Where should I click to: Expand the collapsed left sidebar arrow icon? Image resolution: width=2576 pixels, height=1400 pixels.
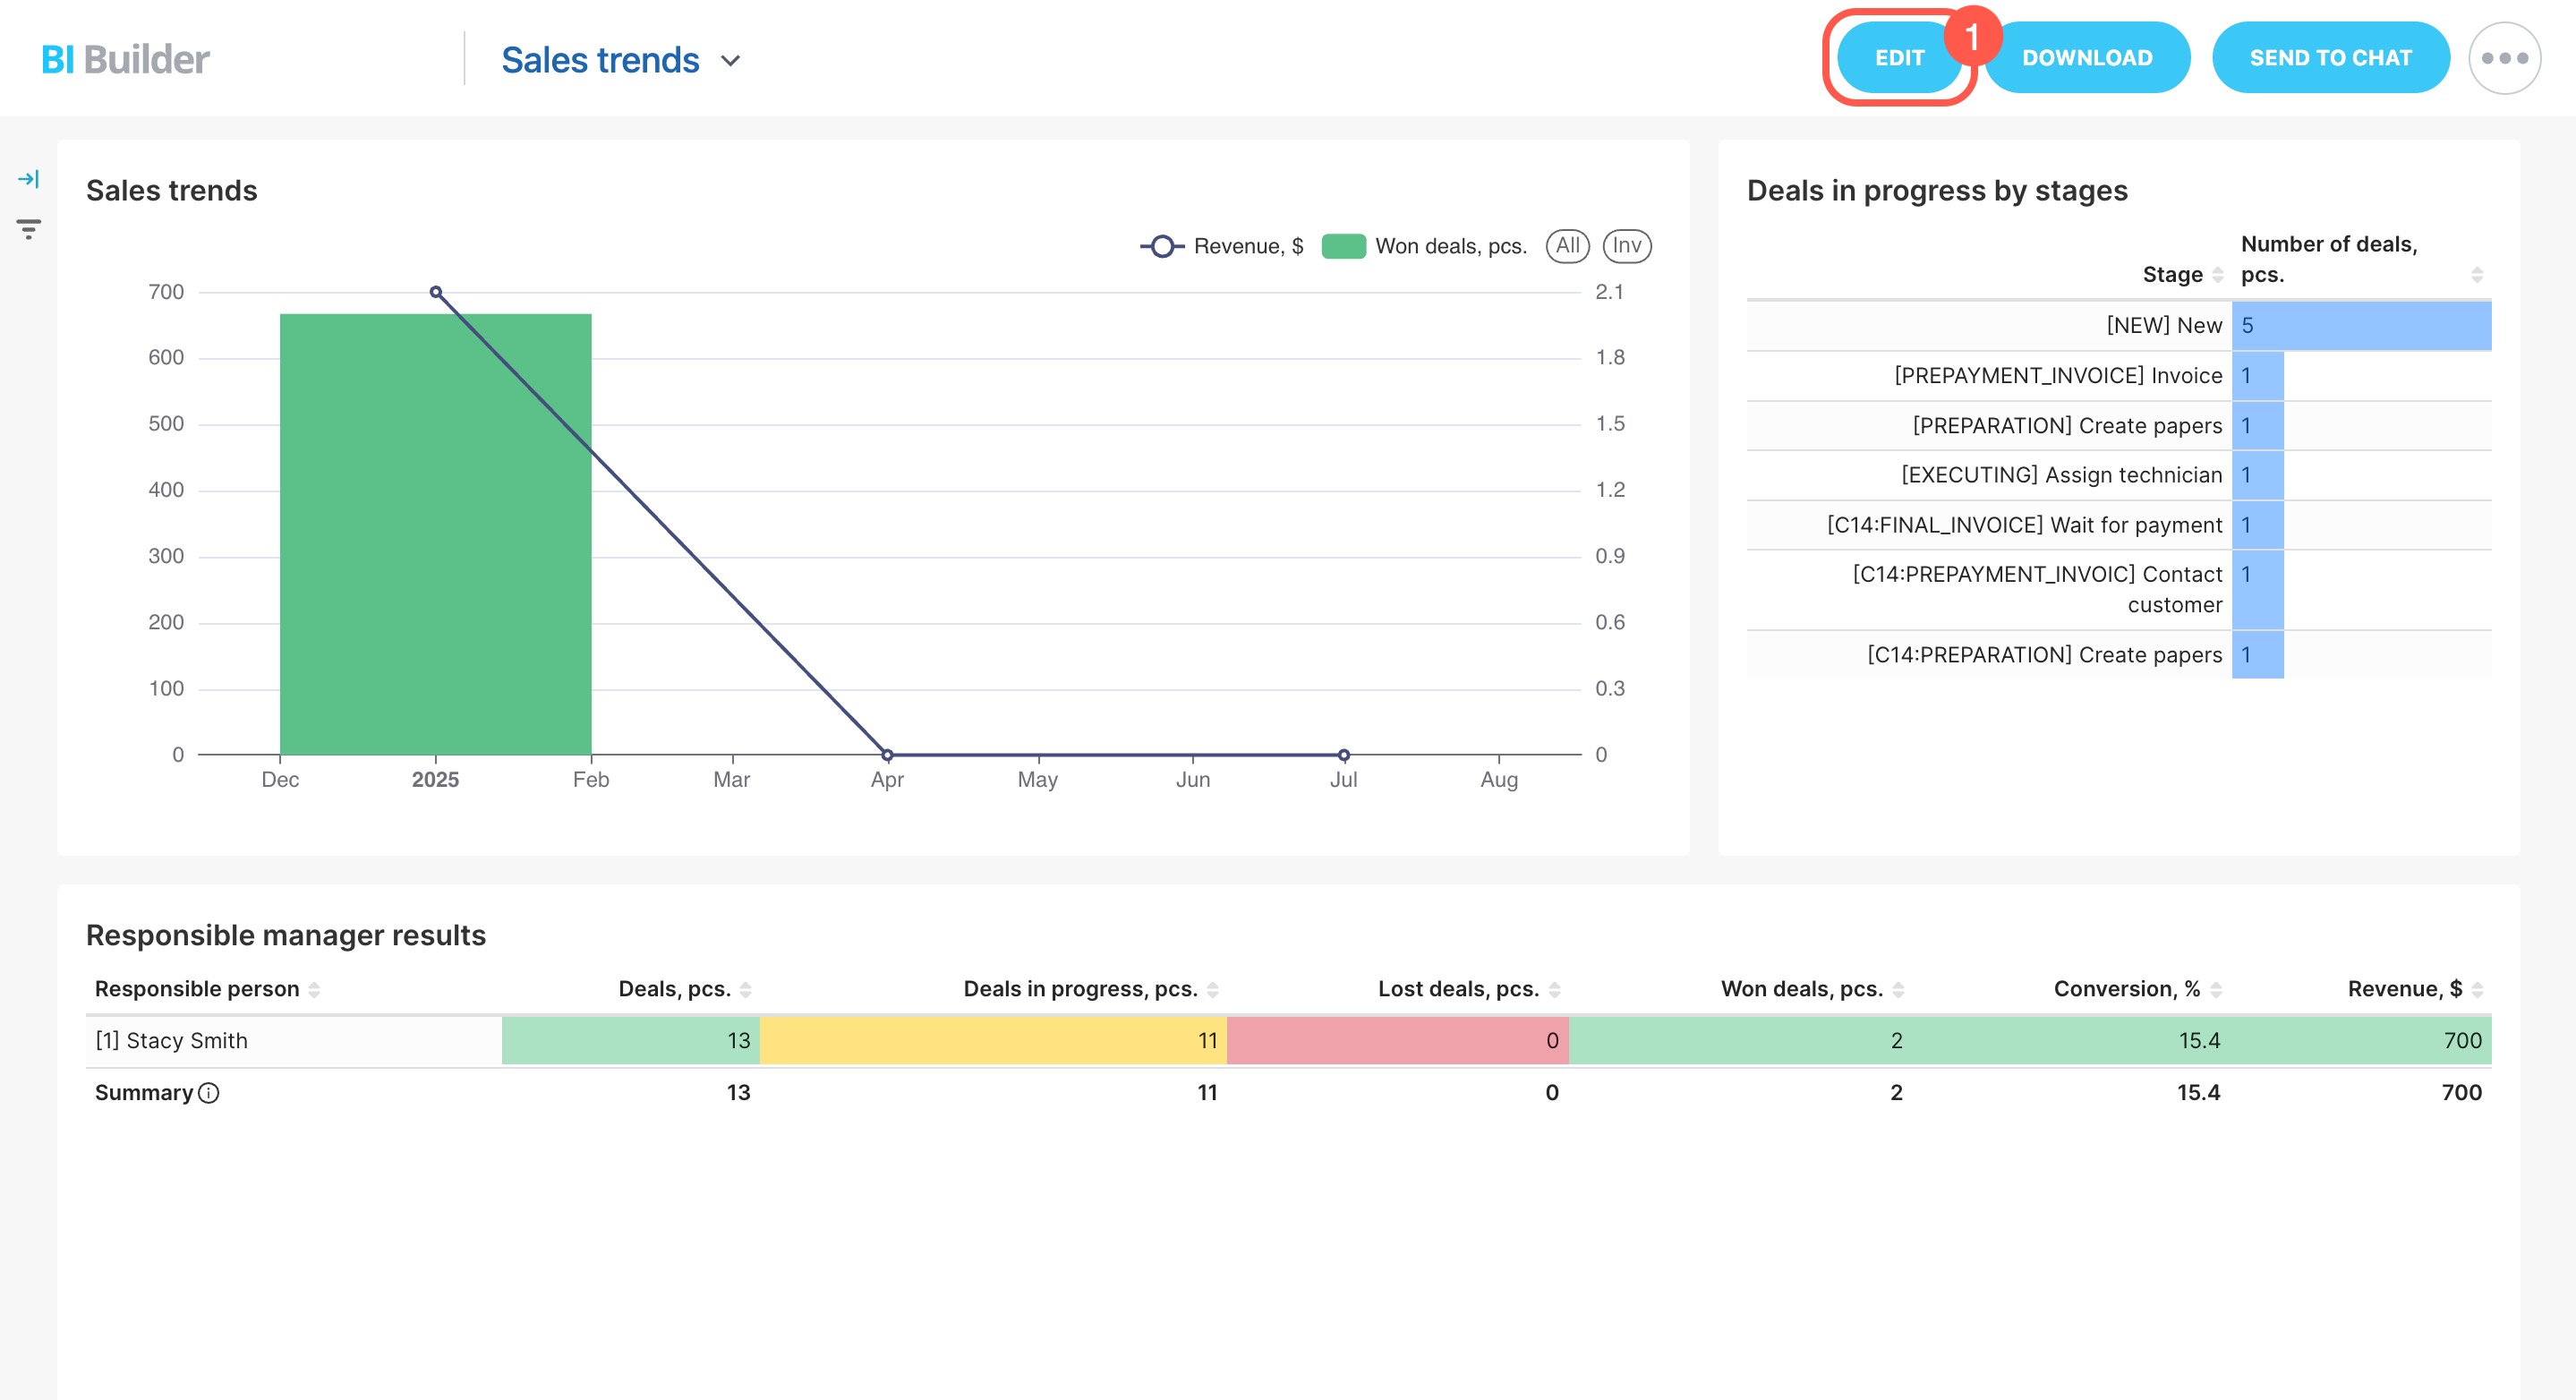pos(28,179)
